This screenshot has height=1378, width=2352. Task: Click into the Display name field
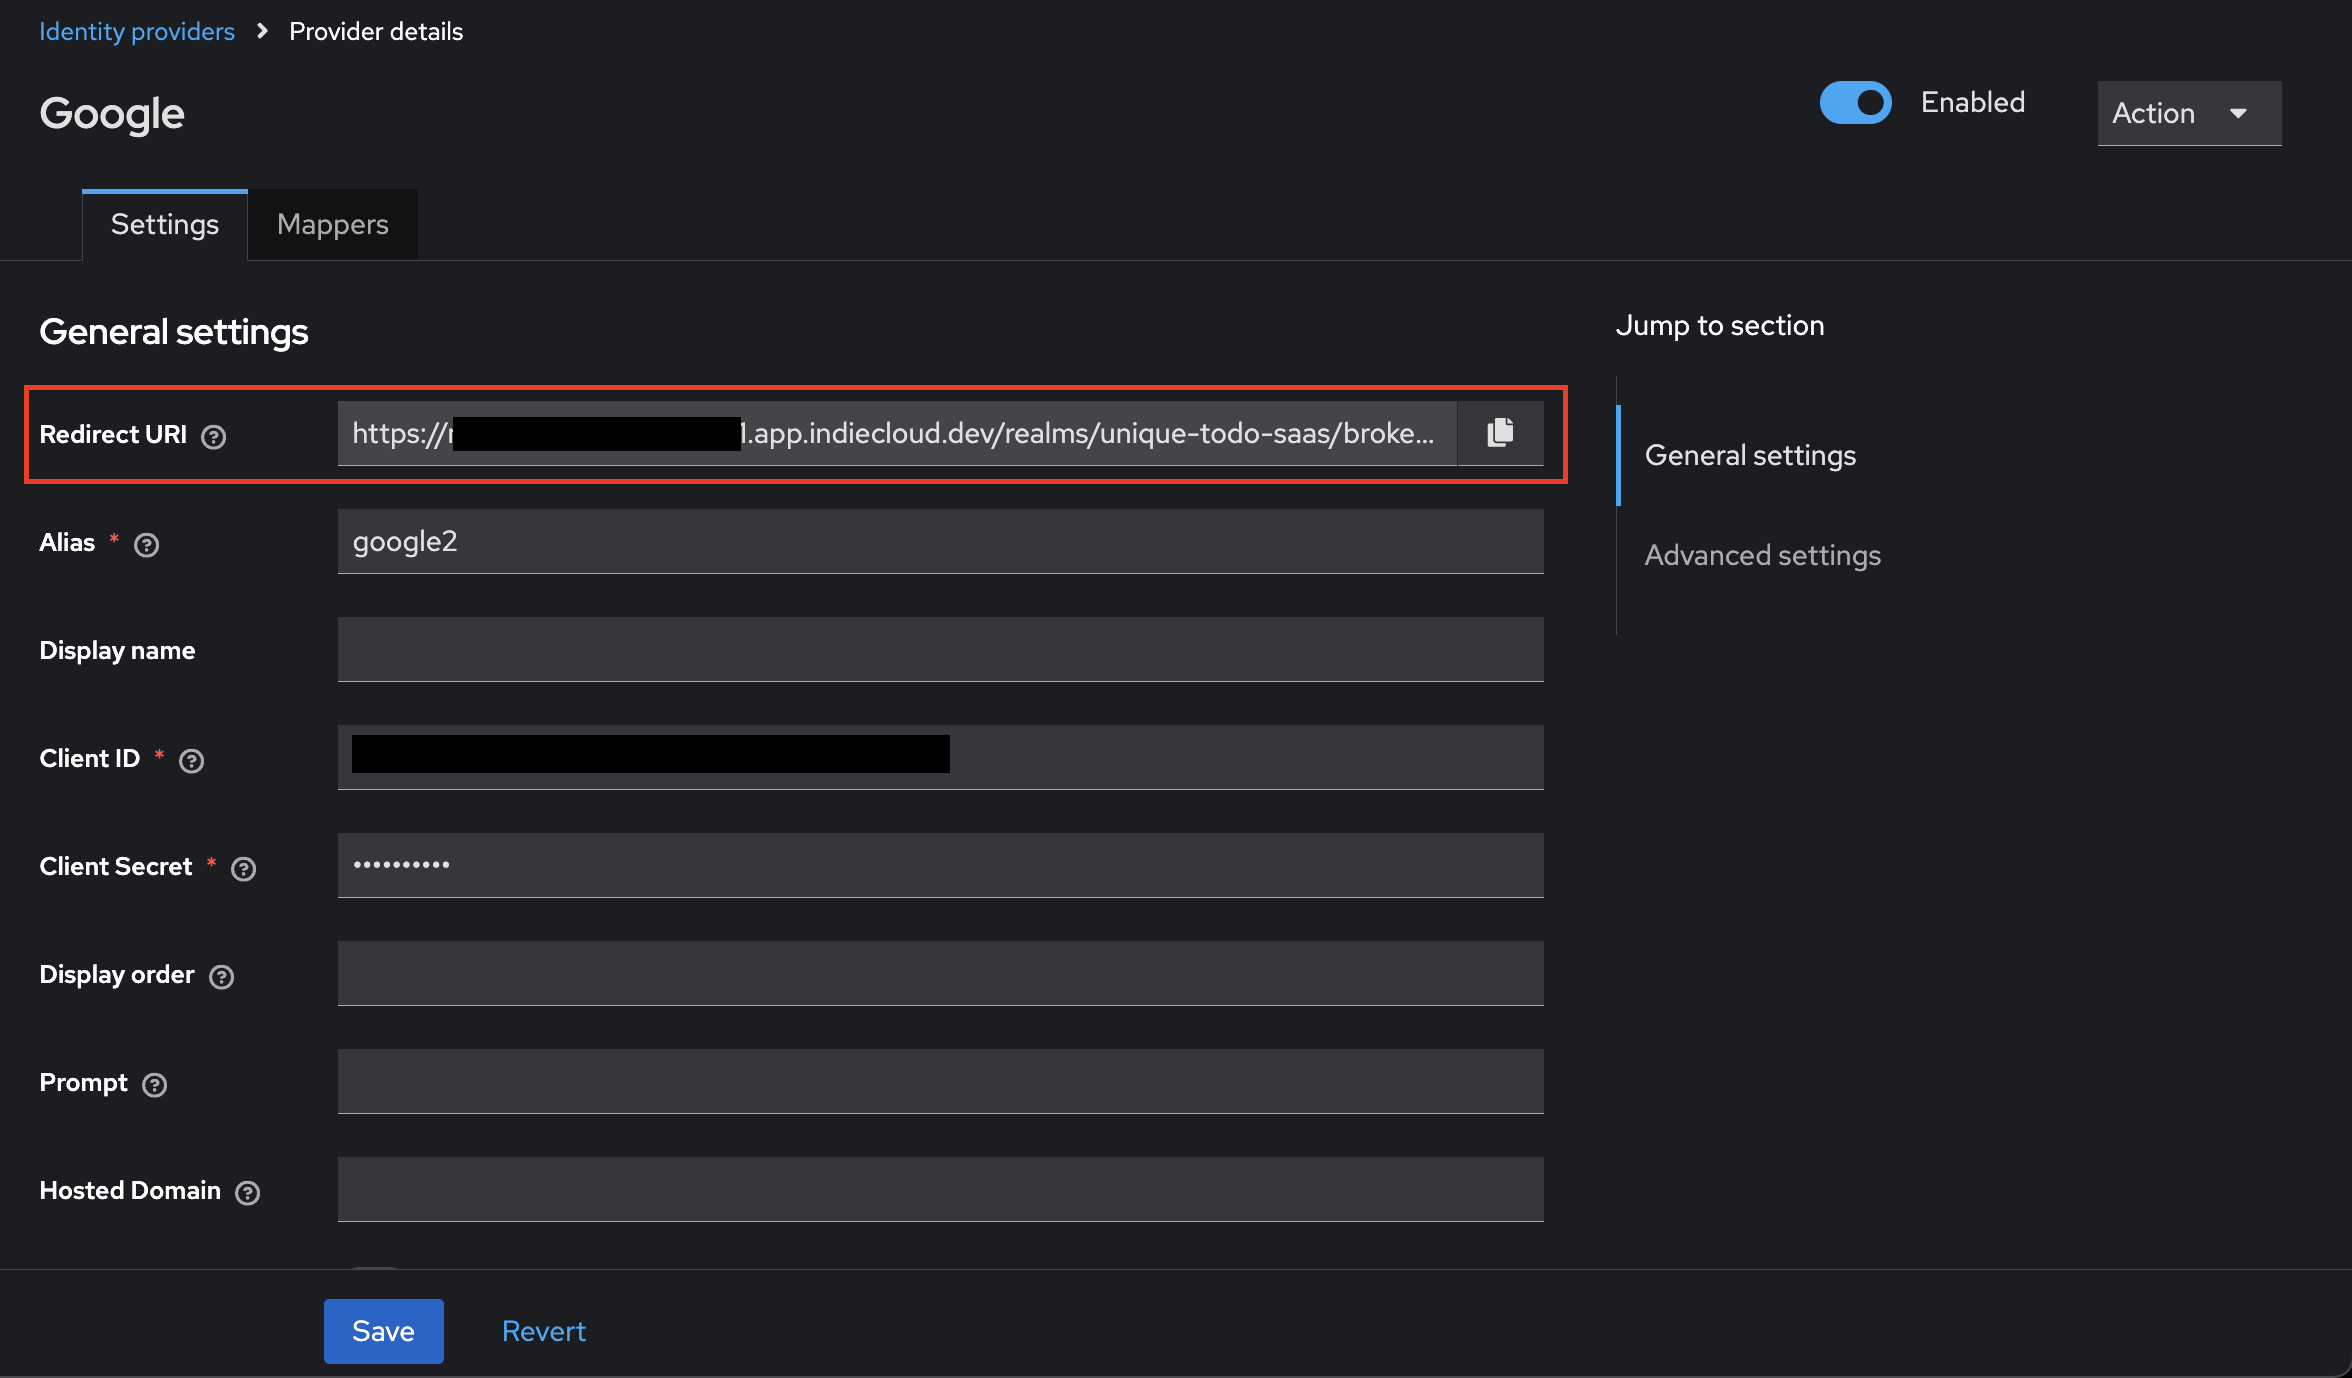click(940, 649)
